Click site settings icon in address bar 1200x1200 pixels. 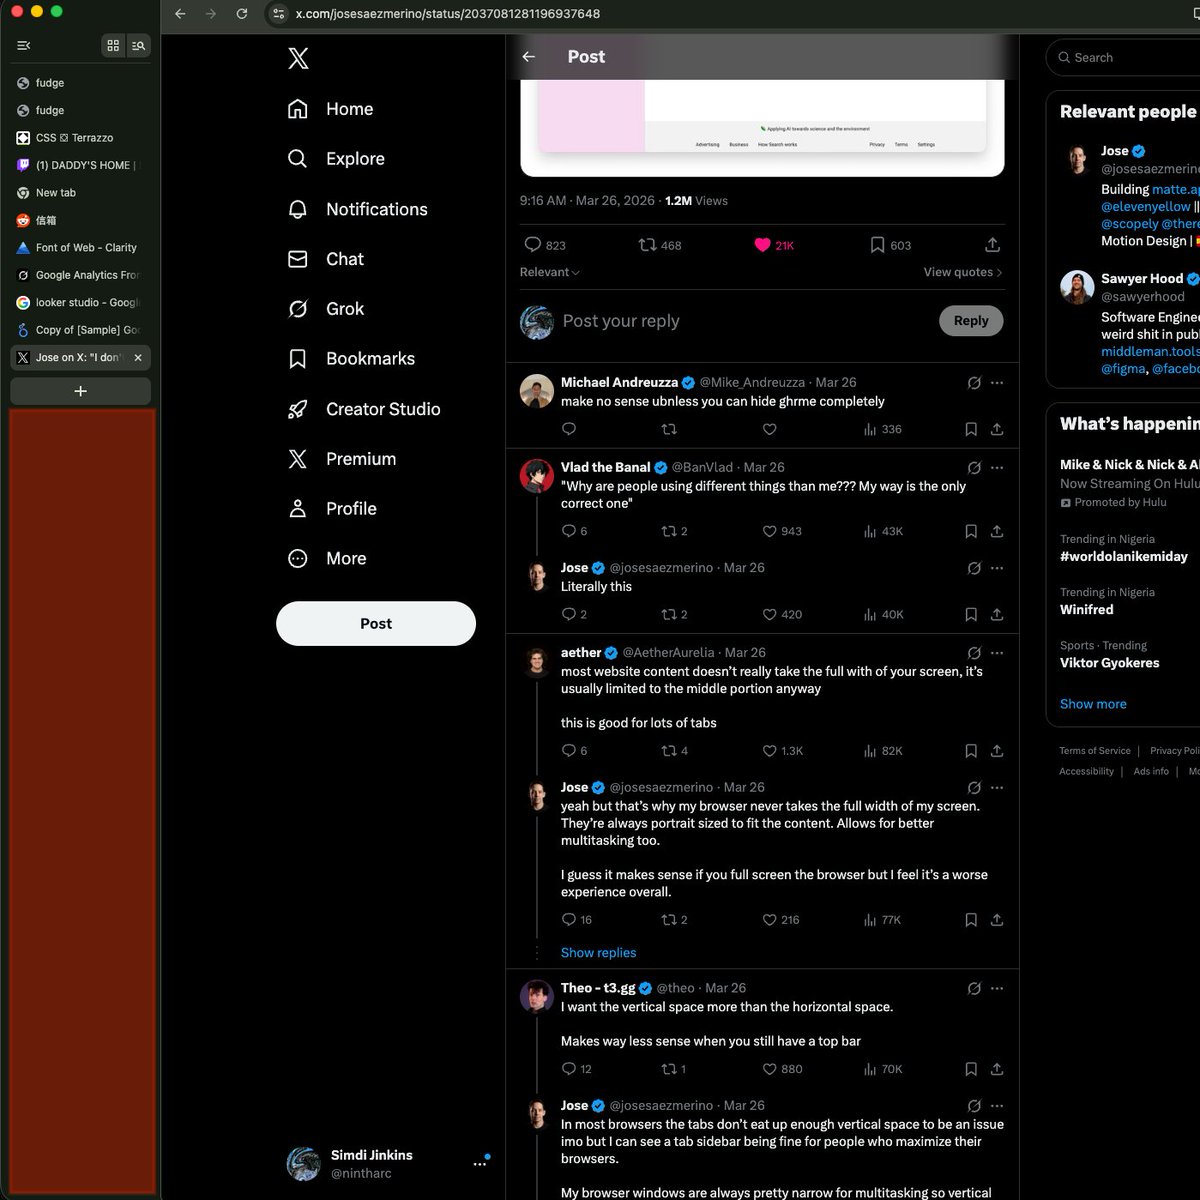278,14
